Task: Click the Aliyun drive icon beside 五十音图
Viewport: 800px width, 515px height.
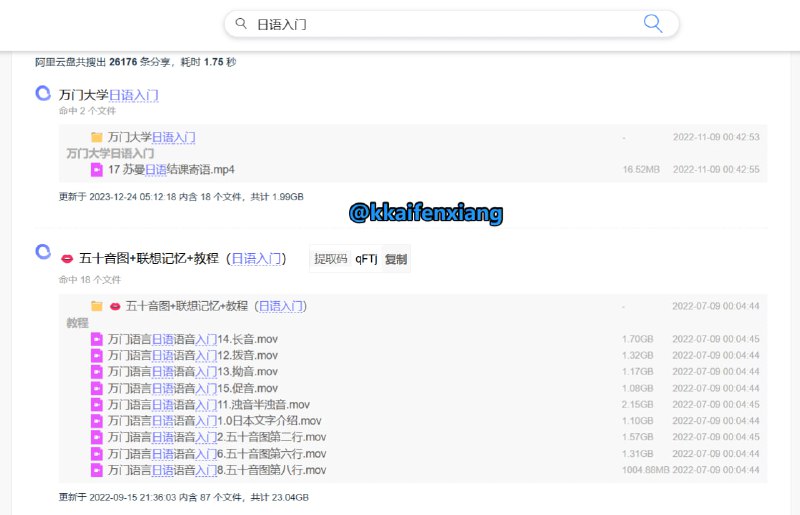Action: pyautogui.click(x=43, y=251)
